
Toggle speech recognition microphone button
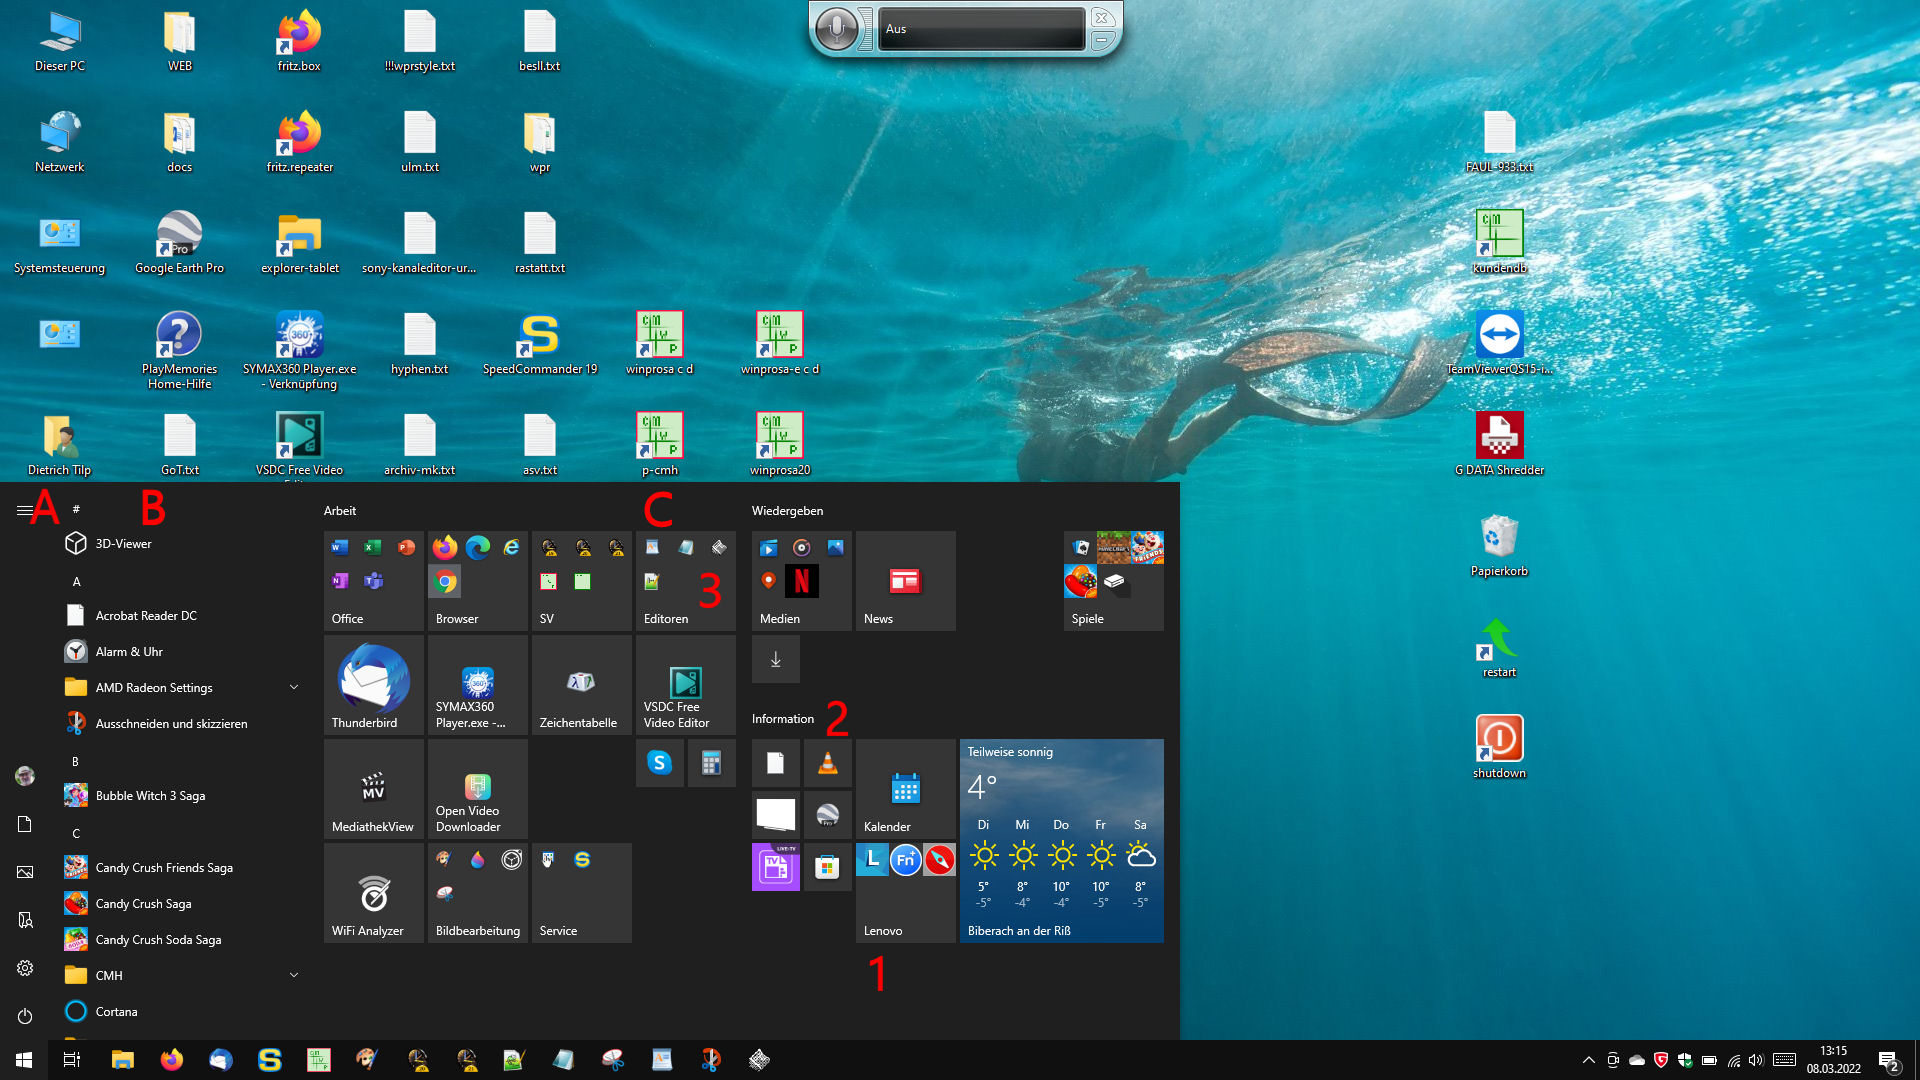(x=836, y=28)
